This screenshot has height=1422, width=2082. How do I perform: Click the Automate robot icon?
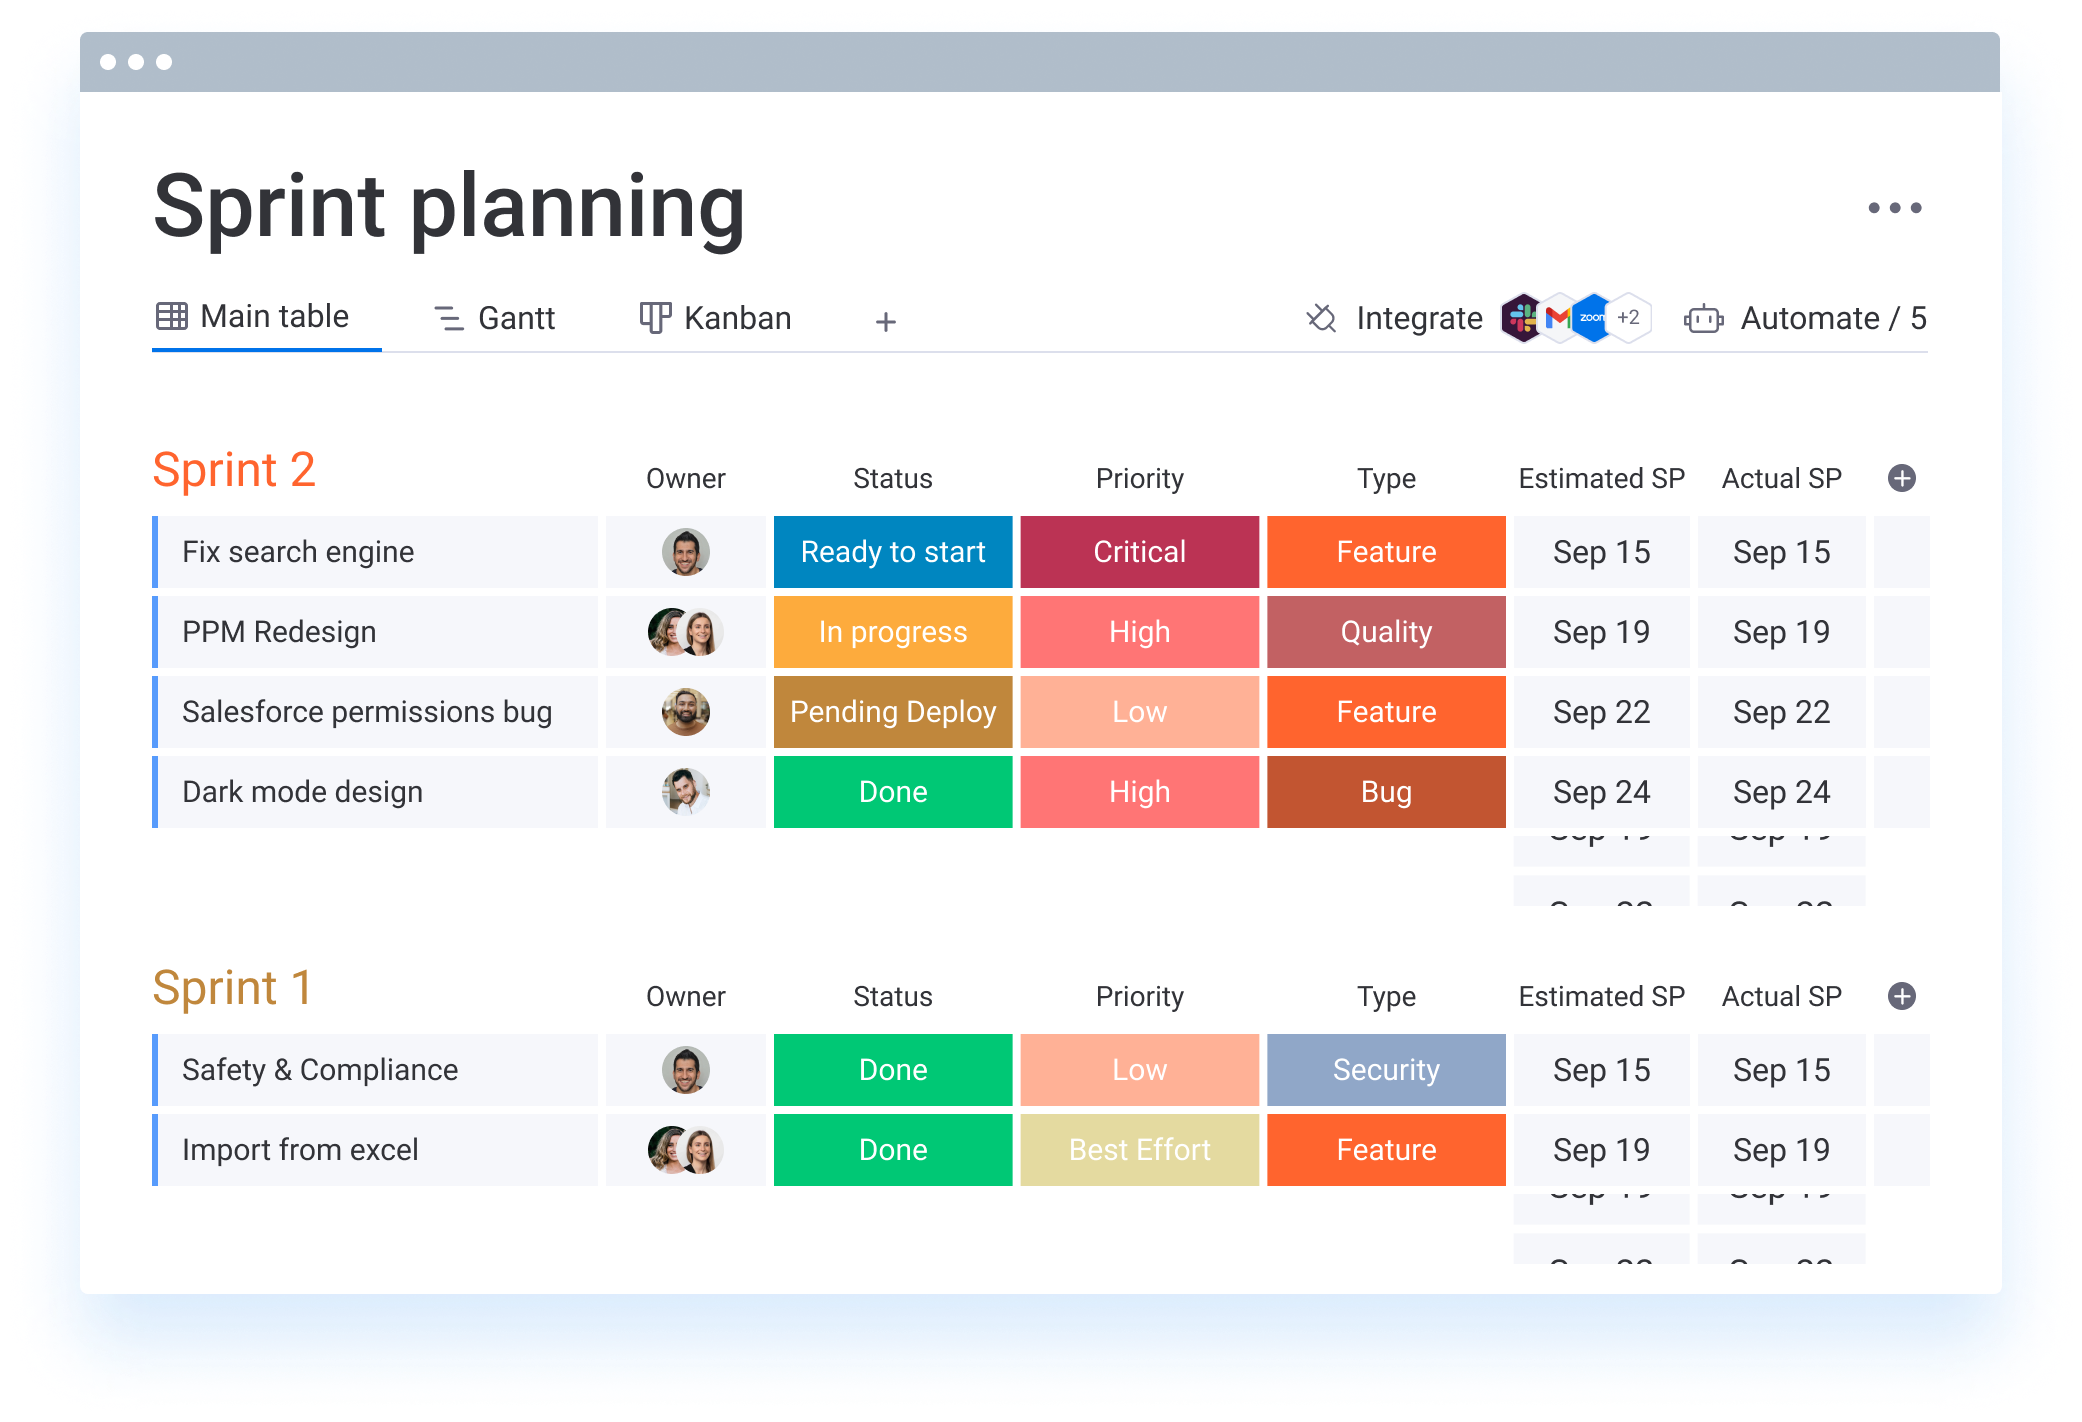(1703, 319)
